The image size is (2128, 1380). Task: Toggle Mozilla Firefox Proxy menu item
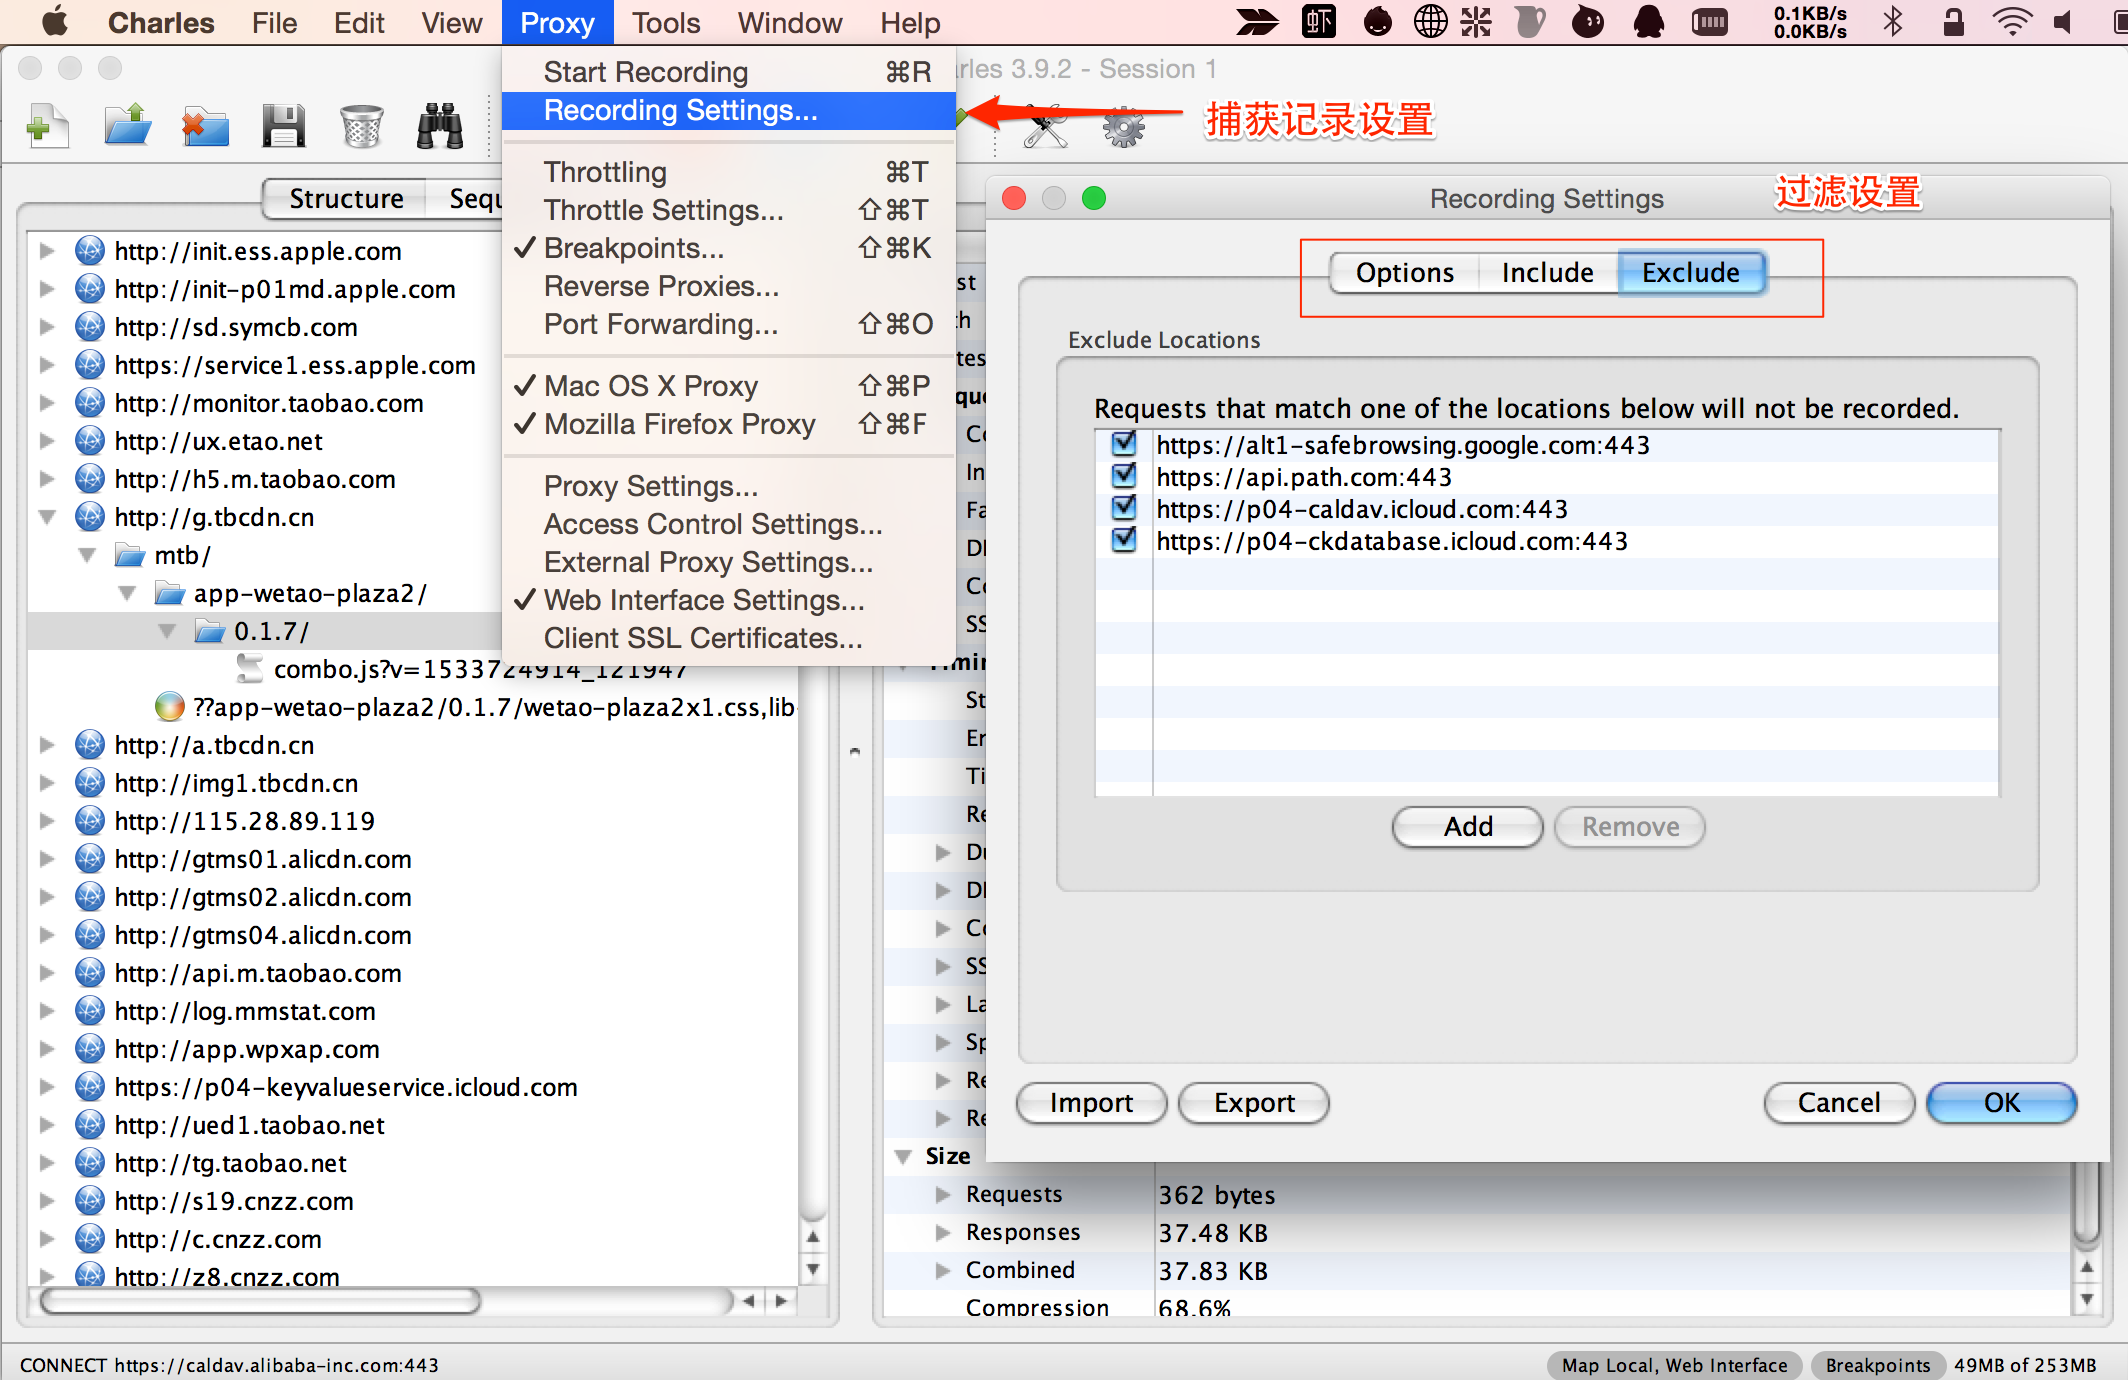coord(729,424)
